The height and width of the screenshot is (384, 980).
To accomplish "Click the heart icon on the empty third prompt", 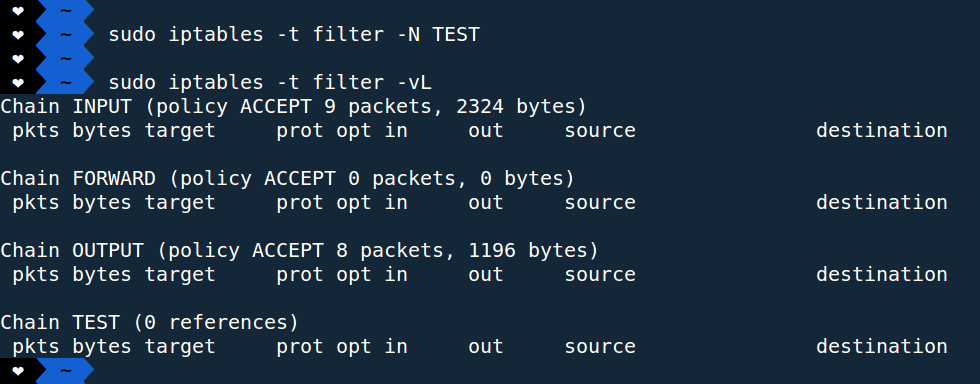I will click(18, 59).
